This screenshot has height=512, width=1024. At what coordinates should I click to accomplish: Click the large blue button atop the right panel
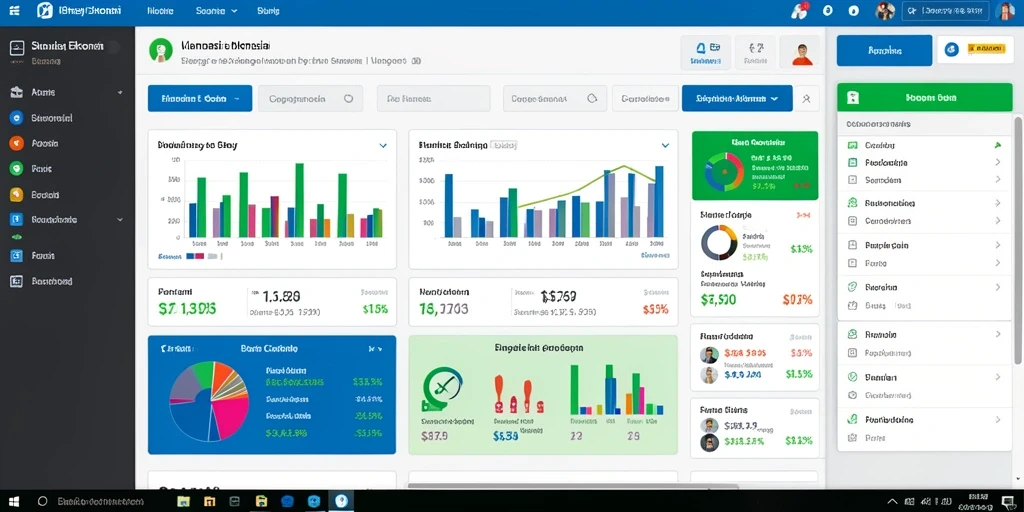point(884,50)
